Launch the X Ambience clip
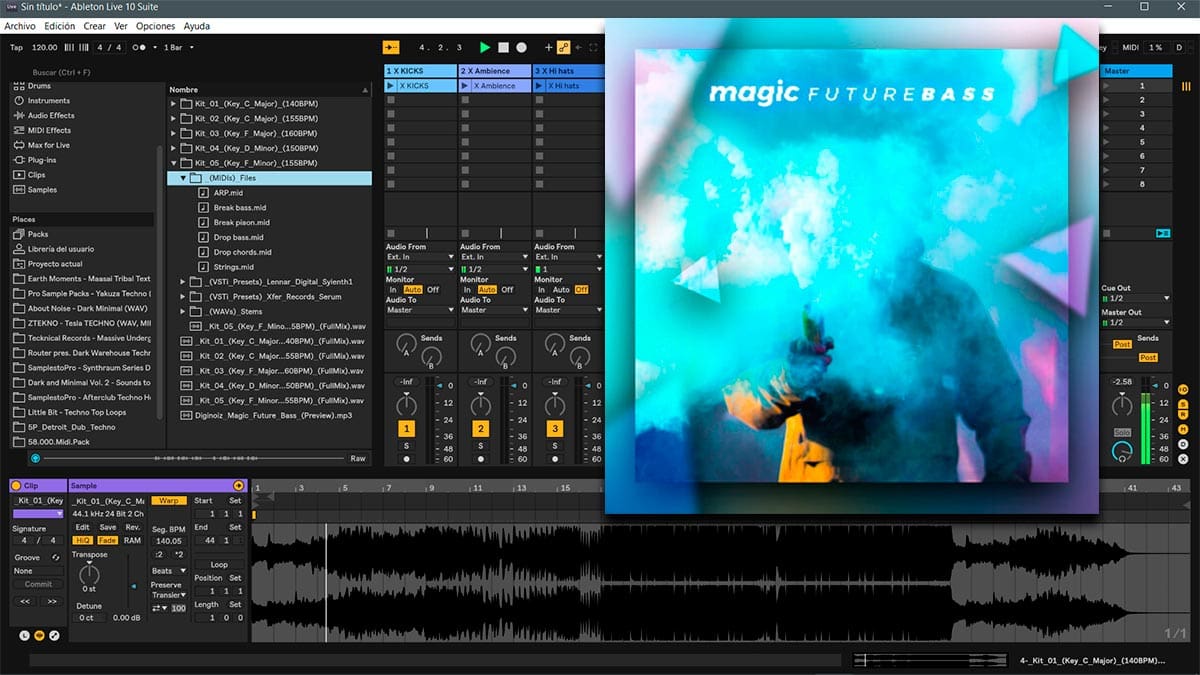The image size is (1200, 675). pyautogui.click(x=465, y=86)
